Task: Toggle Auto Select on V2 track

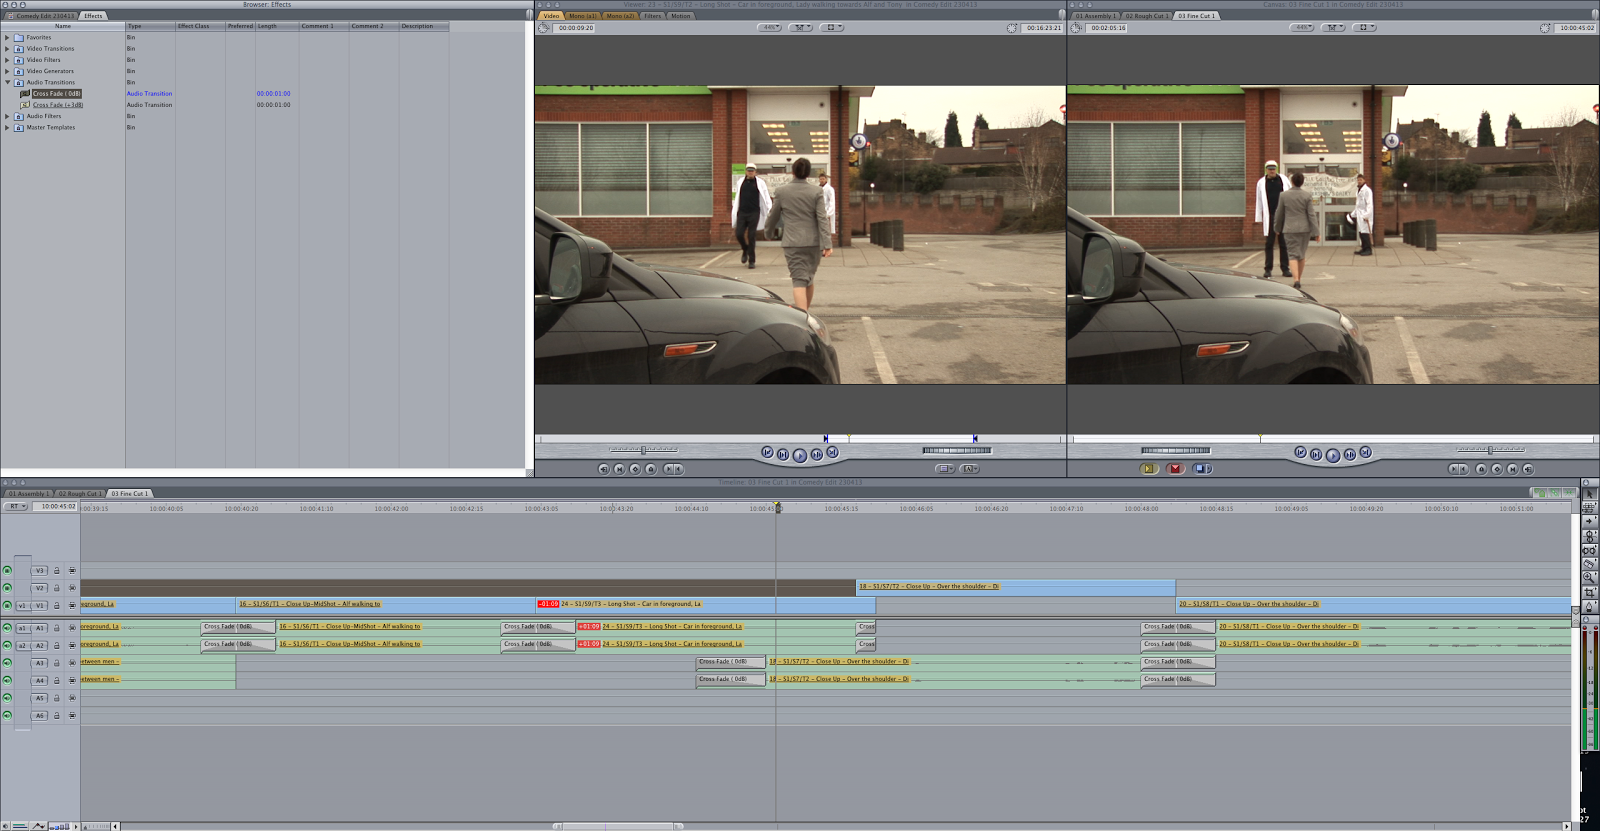Action: (72, 588)
